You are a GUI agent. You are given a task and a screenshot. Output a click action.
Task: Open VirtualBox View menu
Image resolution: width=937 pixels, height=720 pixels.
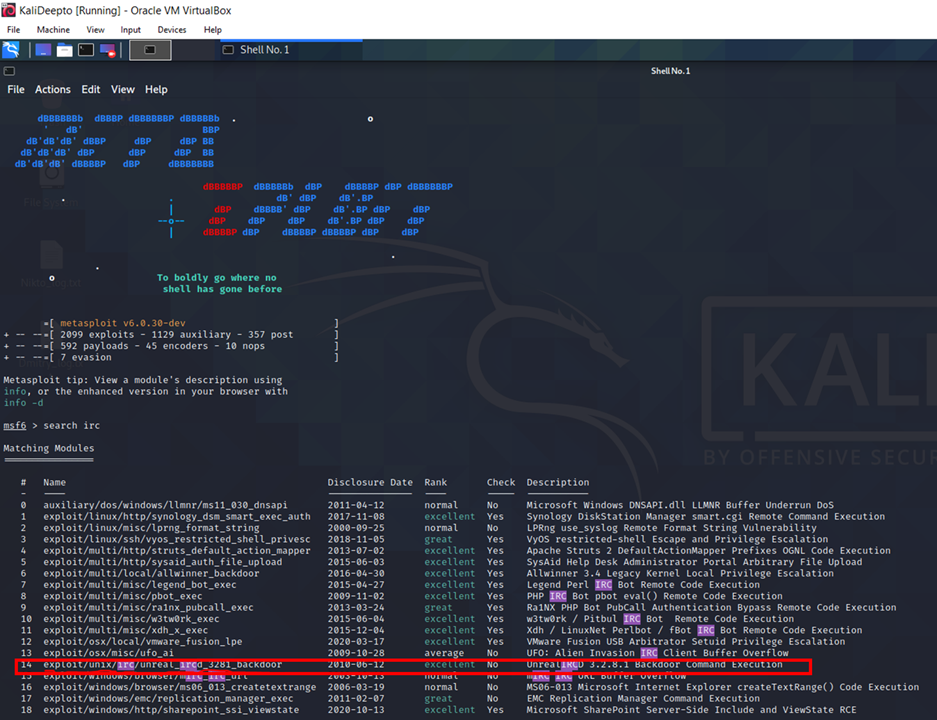pyautogui.click(x=95, y=30)
